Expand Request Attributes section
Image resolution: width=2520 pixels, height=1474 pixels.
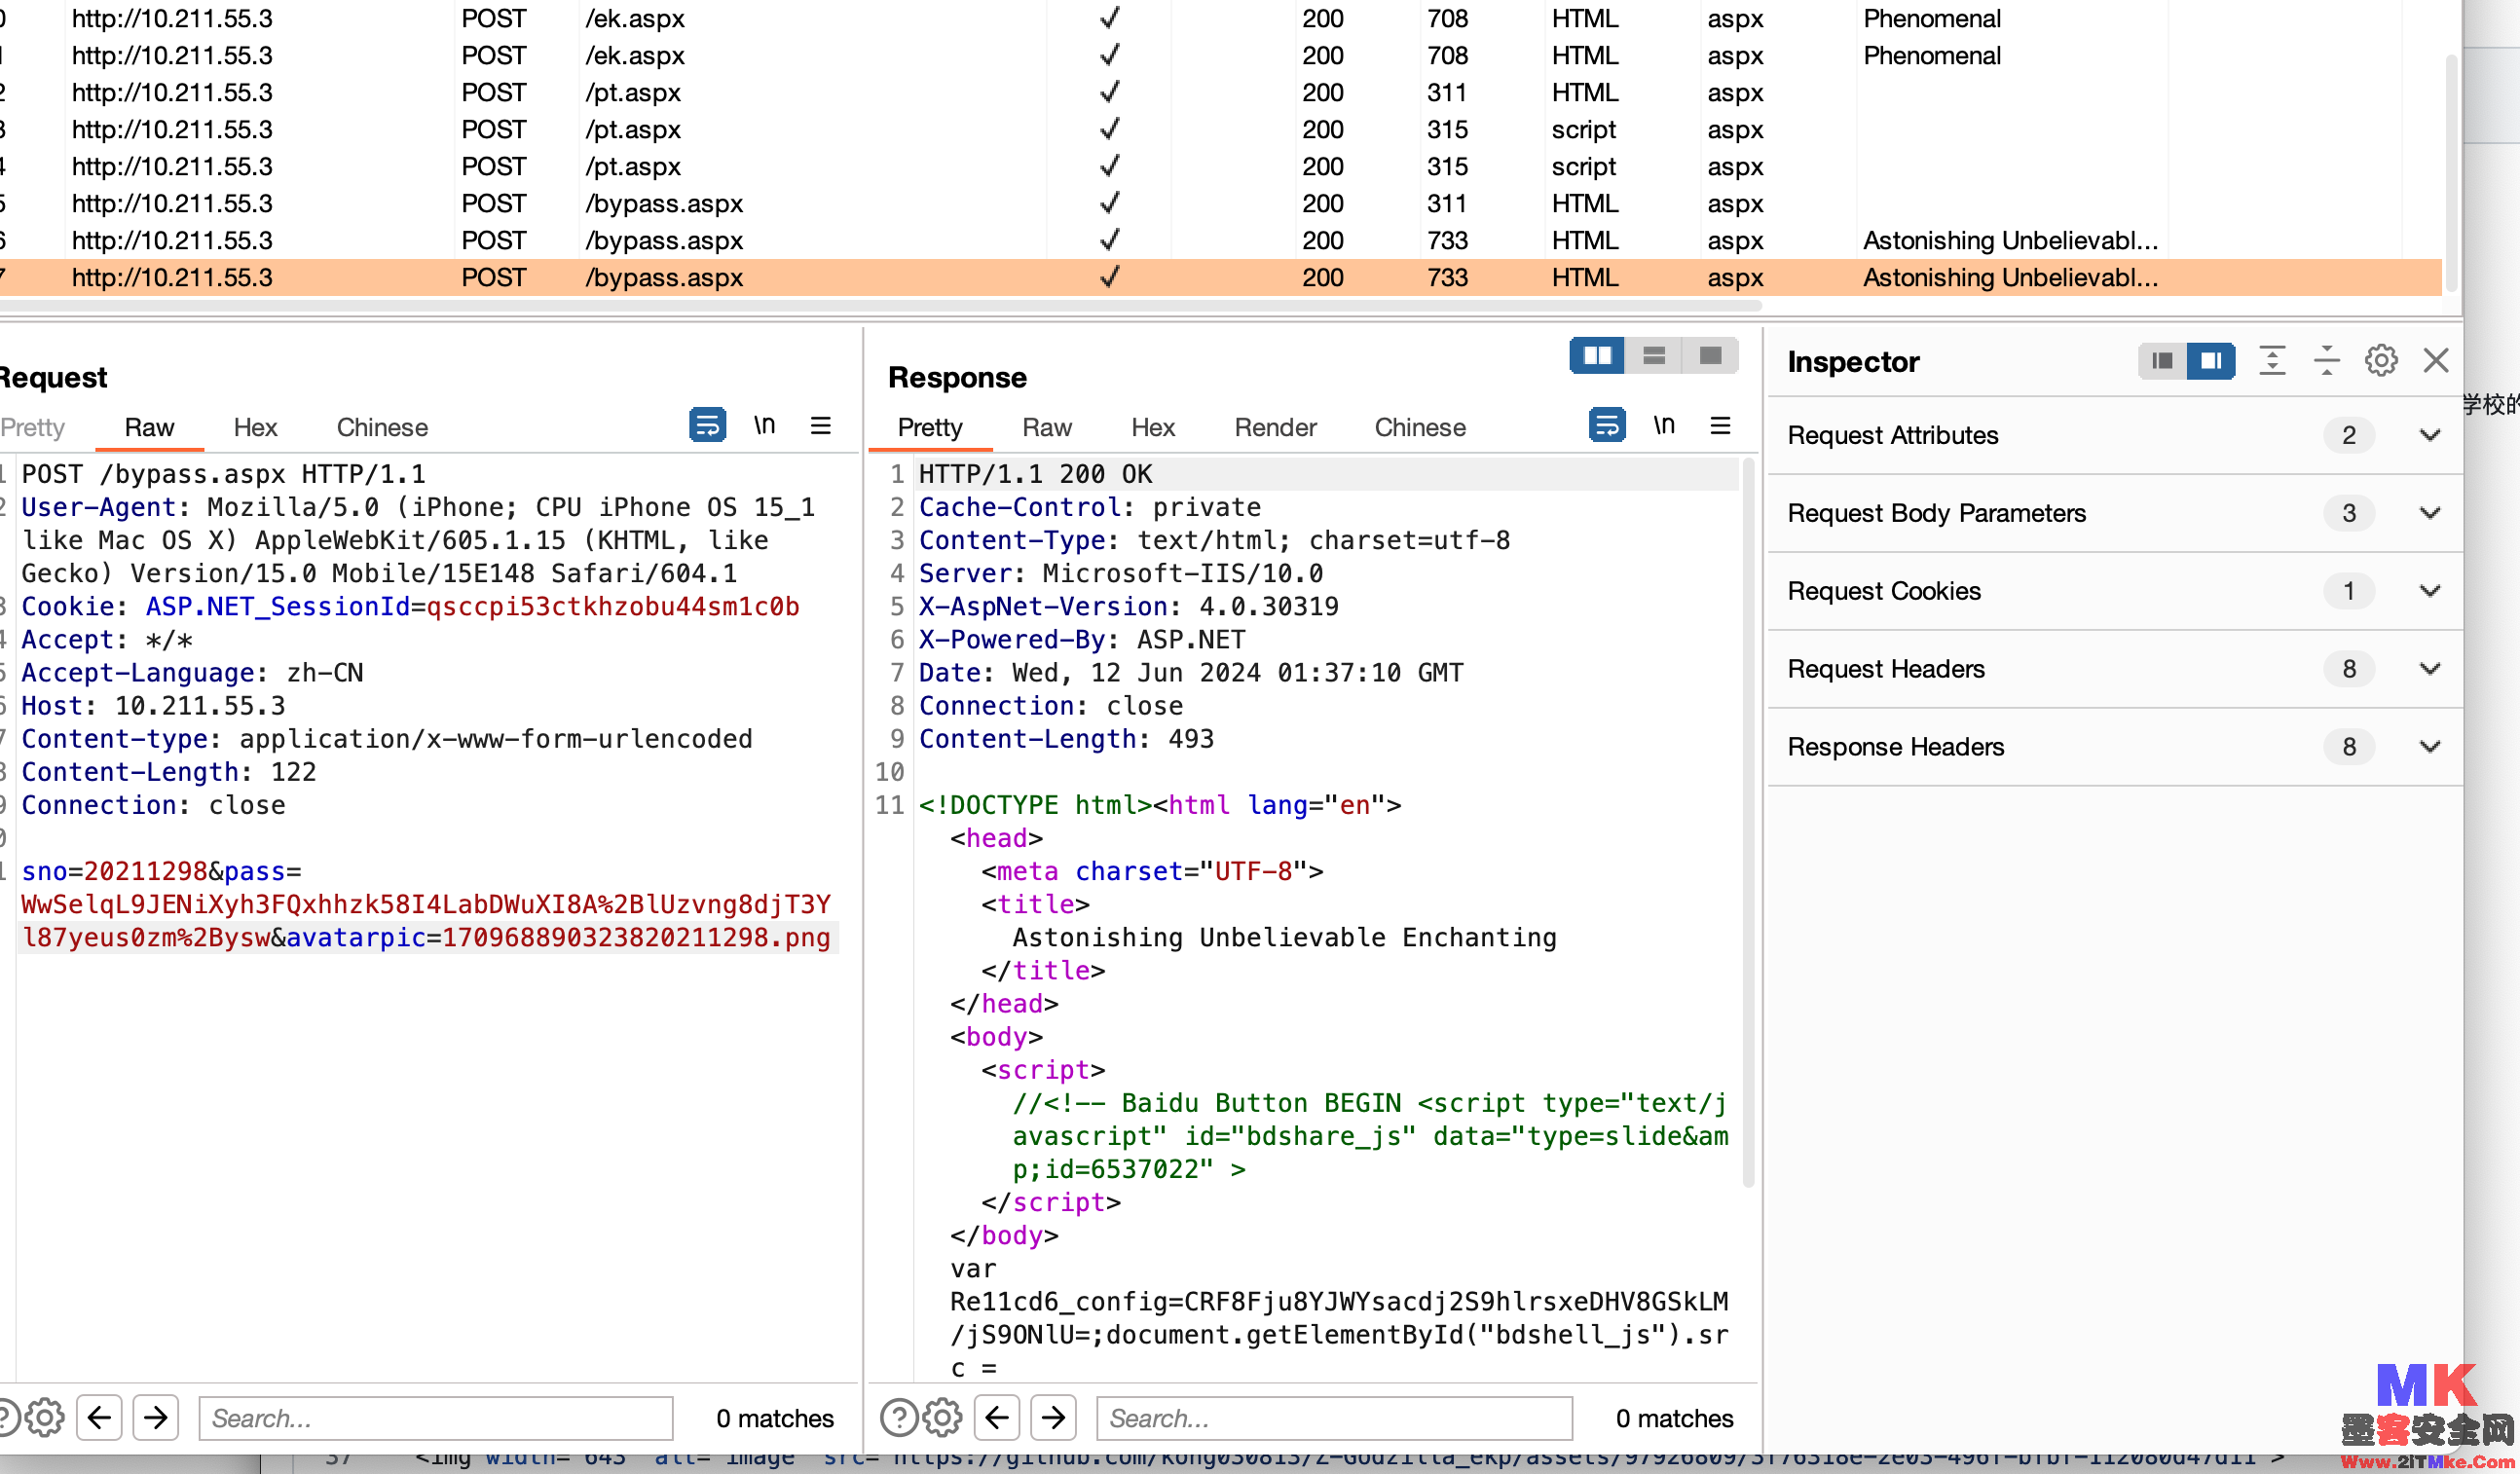click(2430, 435)
